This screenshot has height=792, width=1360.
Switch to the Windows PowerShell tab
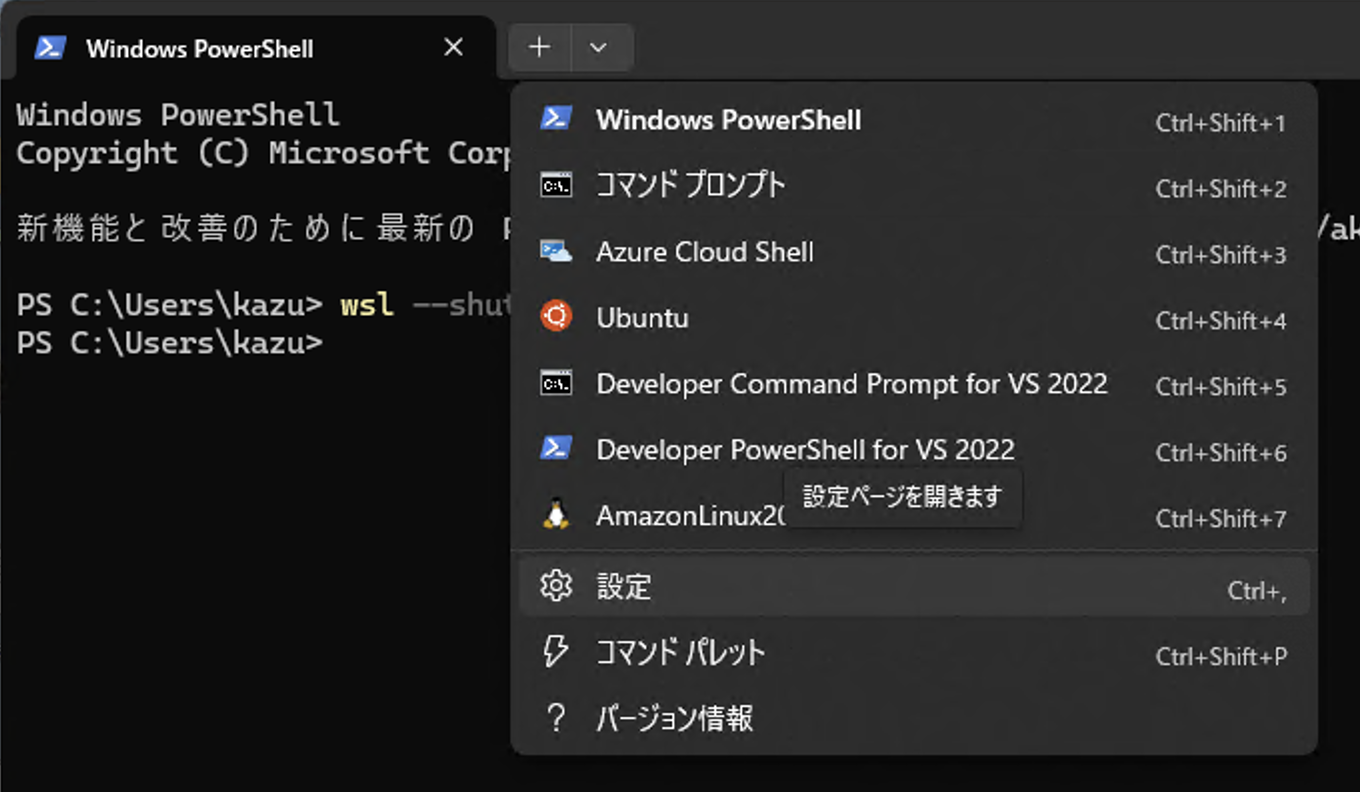(x=200, y=47)
